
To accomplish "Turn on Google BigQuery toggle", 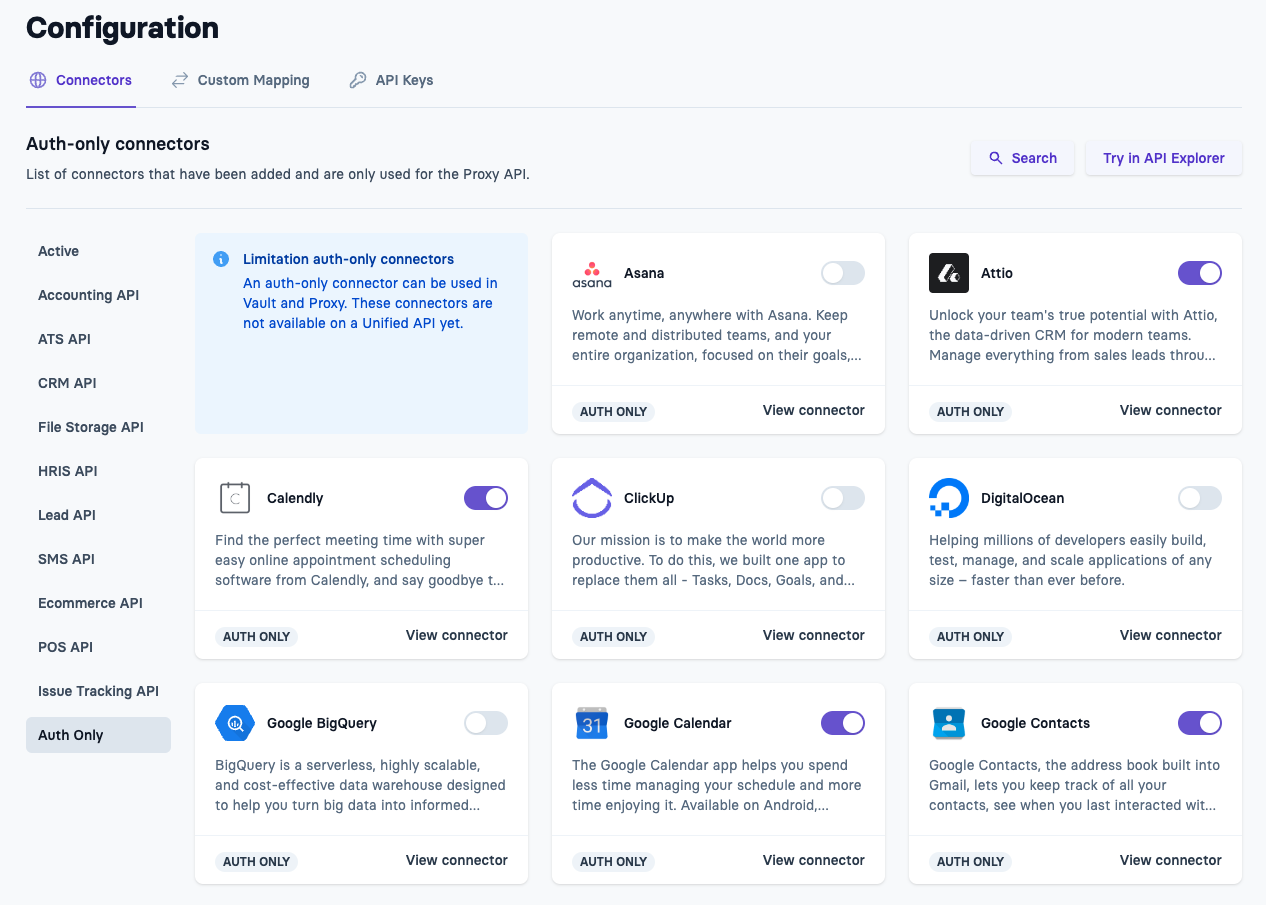I will click(486, 723).
